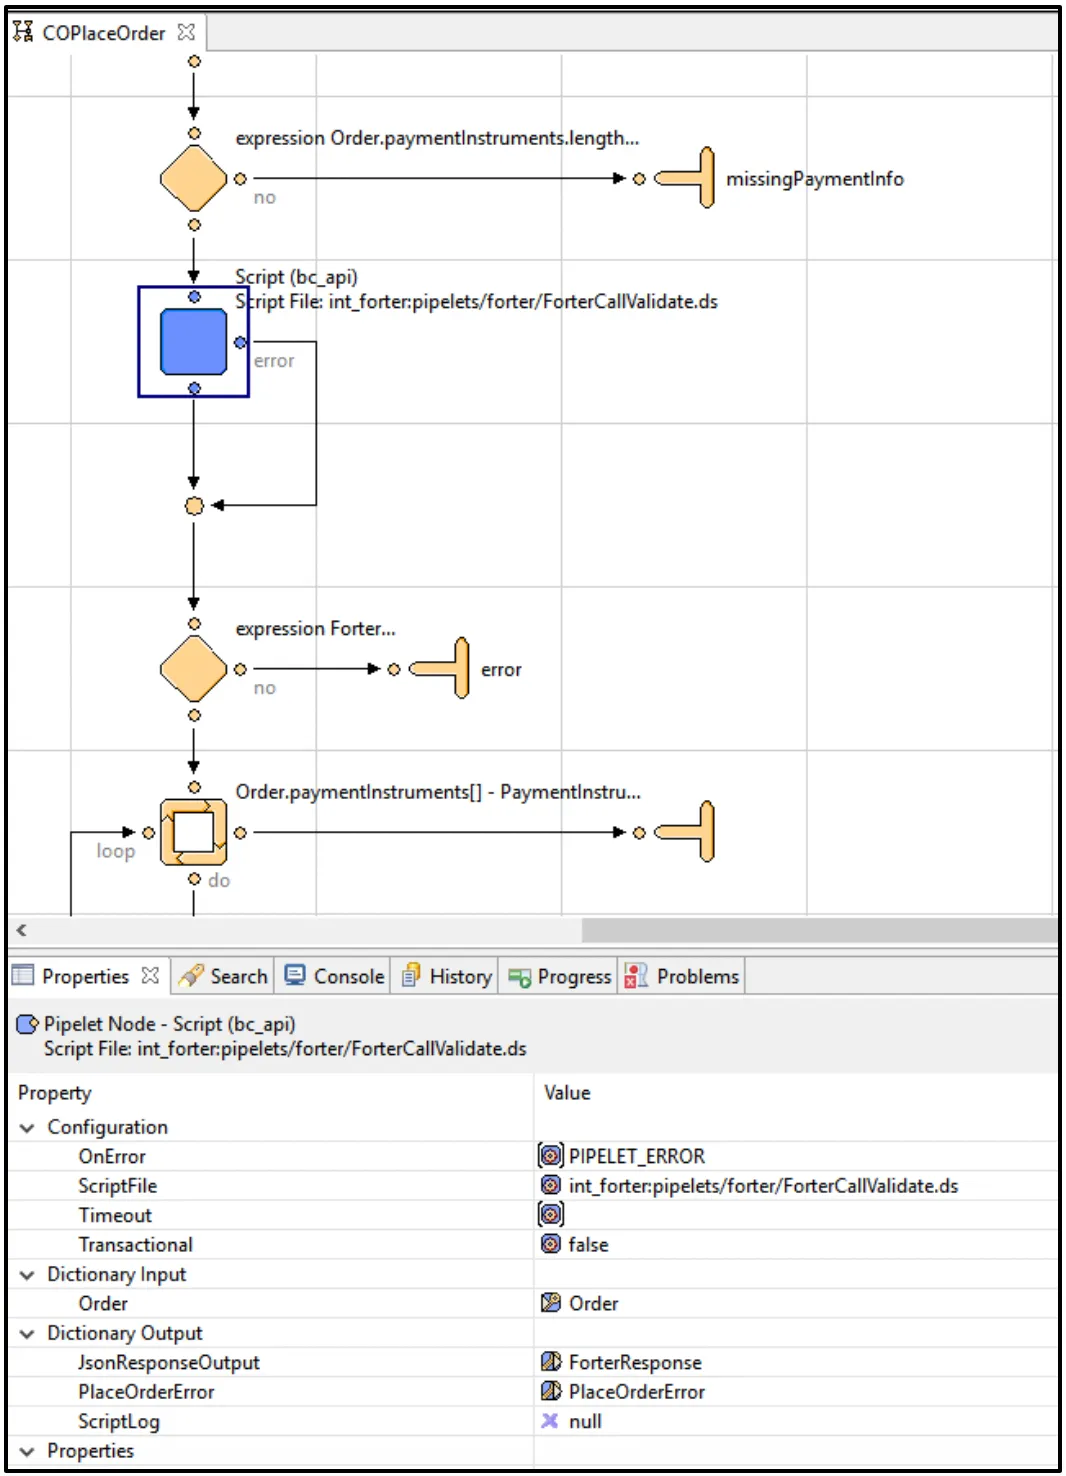Screen dimensions: 1066x1476
Task: Select the OnError property row
Action: (534, 1156)
